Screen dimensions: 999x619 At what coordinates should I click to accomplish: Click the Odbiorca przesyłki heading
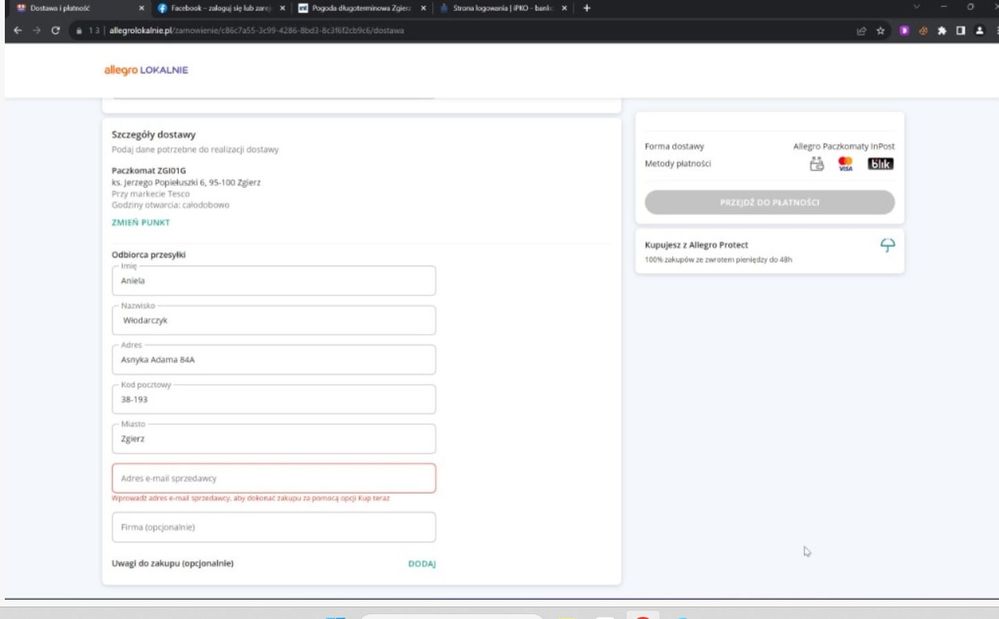(x=148, y=255)
